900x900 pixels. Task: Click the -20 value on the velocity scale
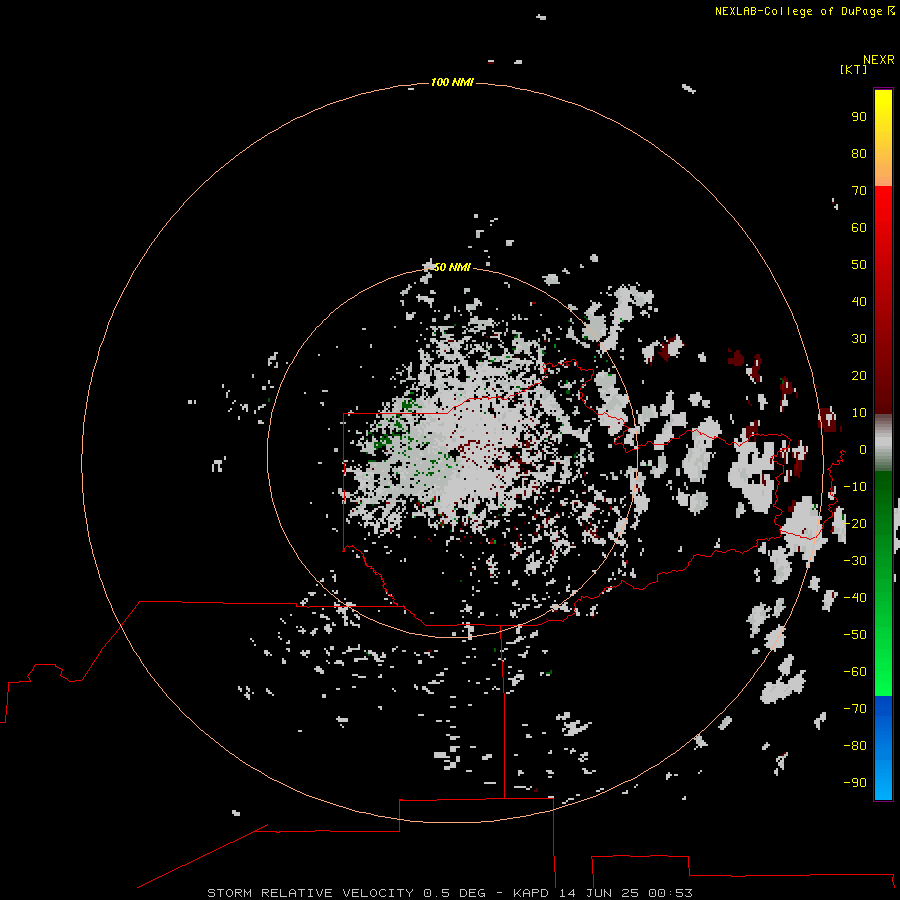pyautogui.click(x=855, y=523)
